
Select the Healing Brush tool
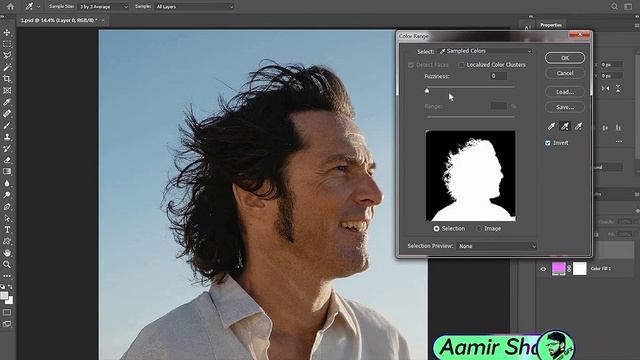tap(7, 113)
